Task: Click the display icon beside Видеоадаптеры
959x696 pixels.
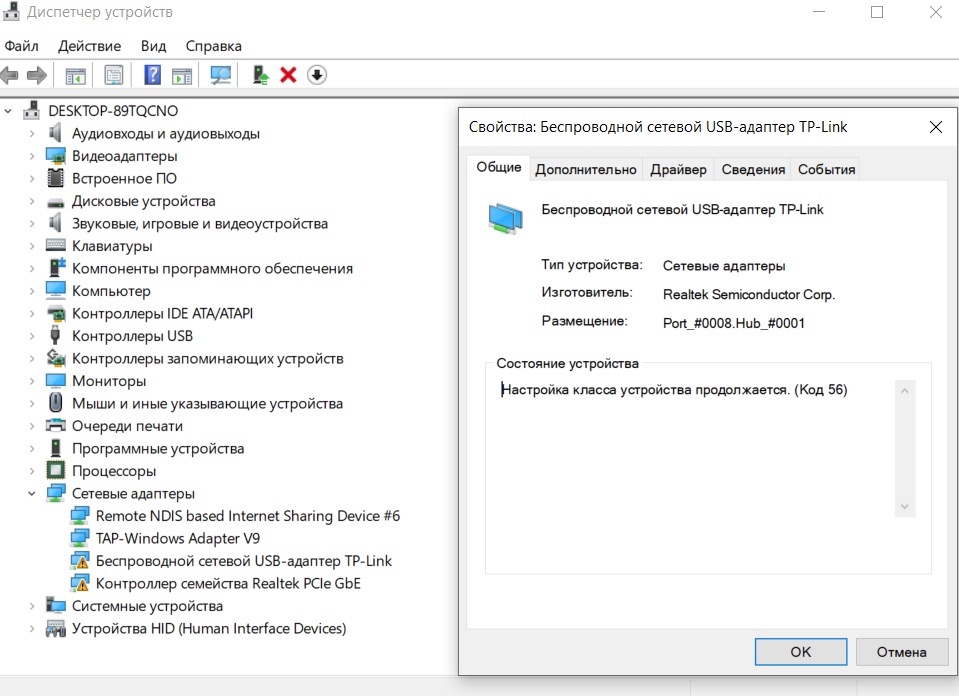Action: tap(56, 155)
